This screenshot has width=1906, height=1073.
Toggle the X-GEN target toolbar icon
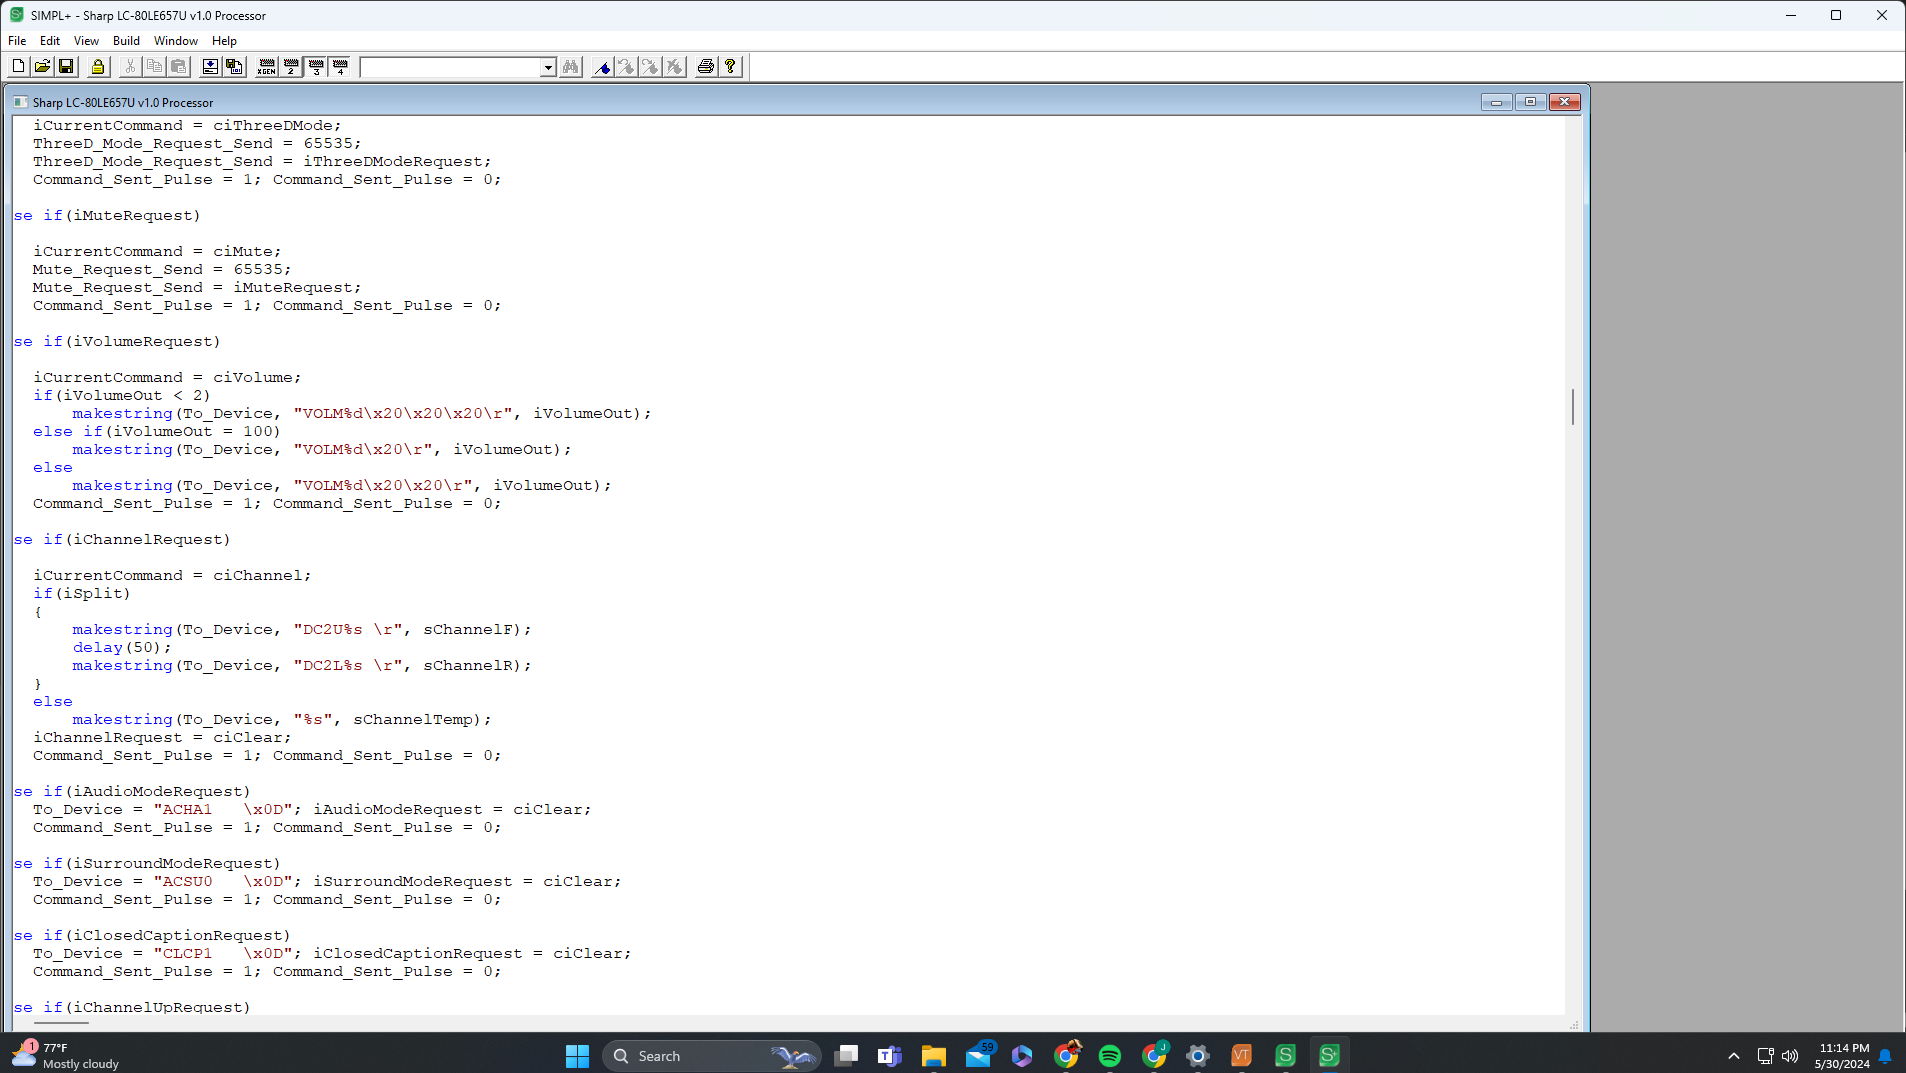[267, 67]
